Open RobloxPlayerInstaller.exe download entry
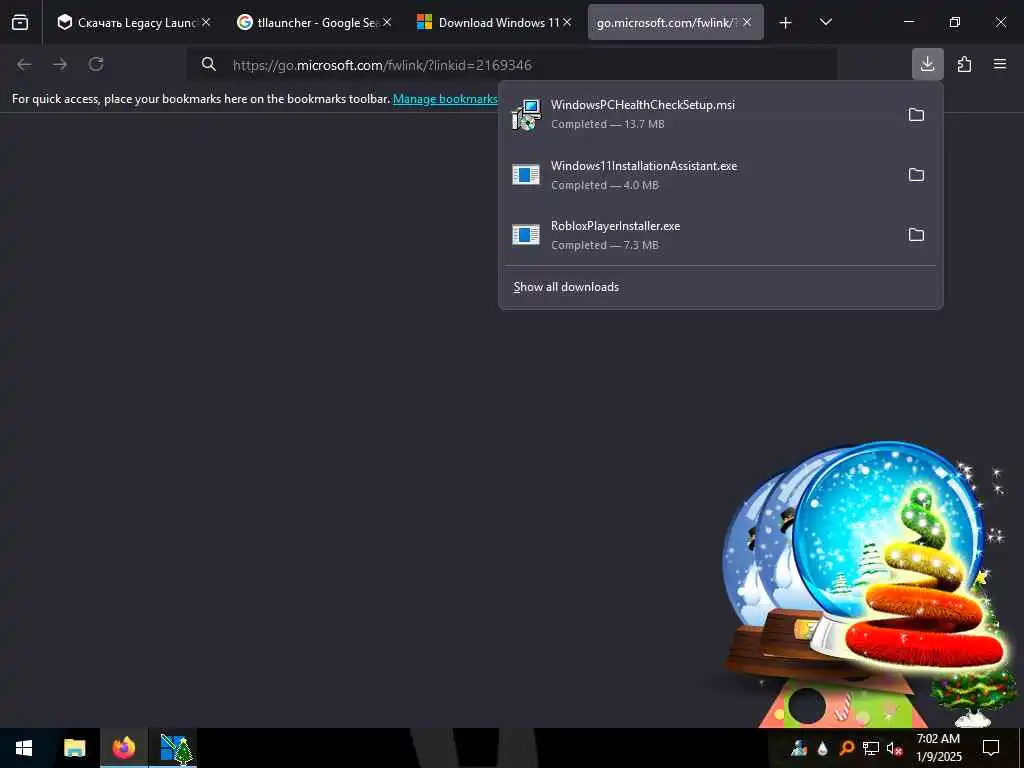The image size is (1024, 768). point(702,234)
